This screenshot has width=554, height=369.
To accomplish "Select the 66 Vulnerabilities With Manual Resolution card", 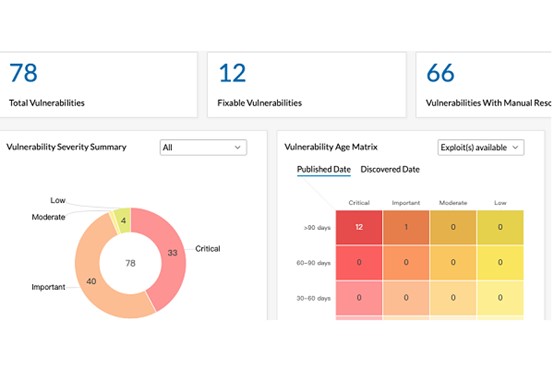I will 484,85.
